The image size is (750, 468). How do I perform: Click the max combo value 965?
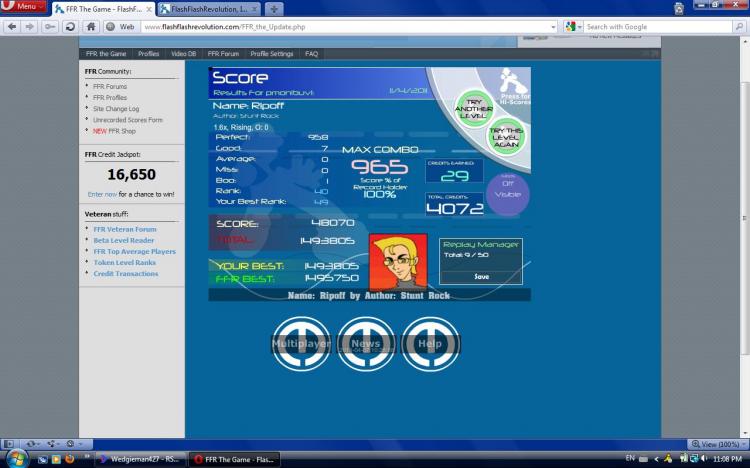point(379,167)
